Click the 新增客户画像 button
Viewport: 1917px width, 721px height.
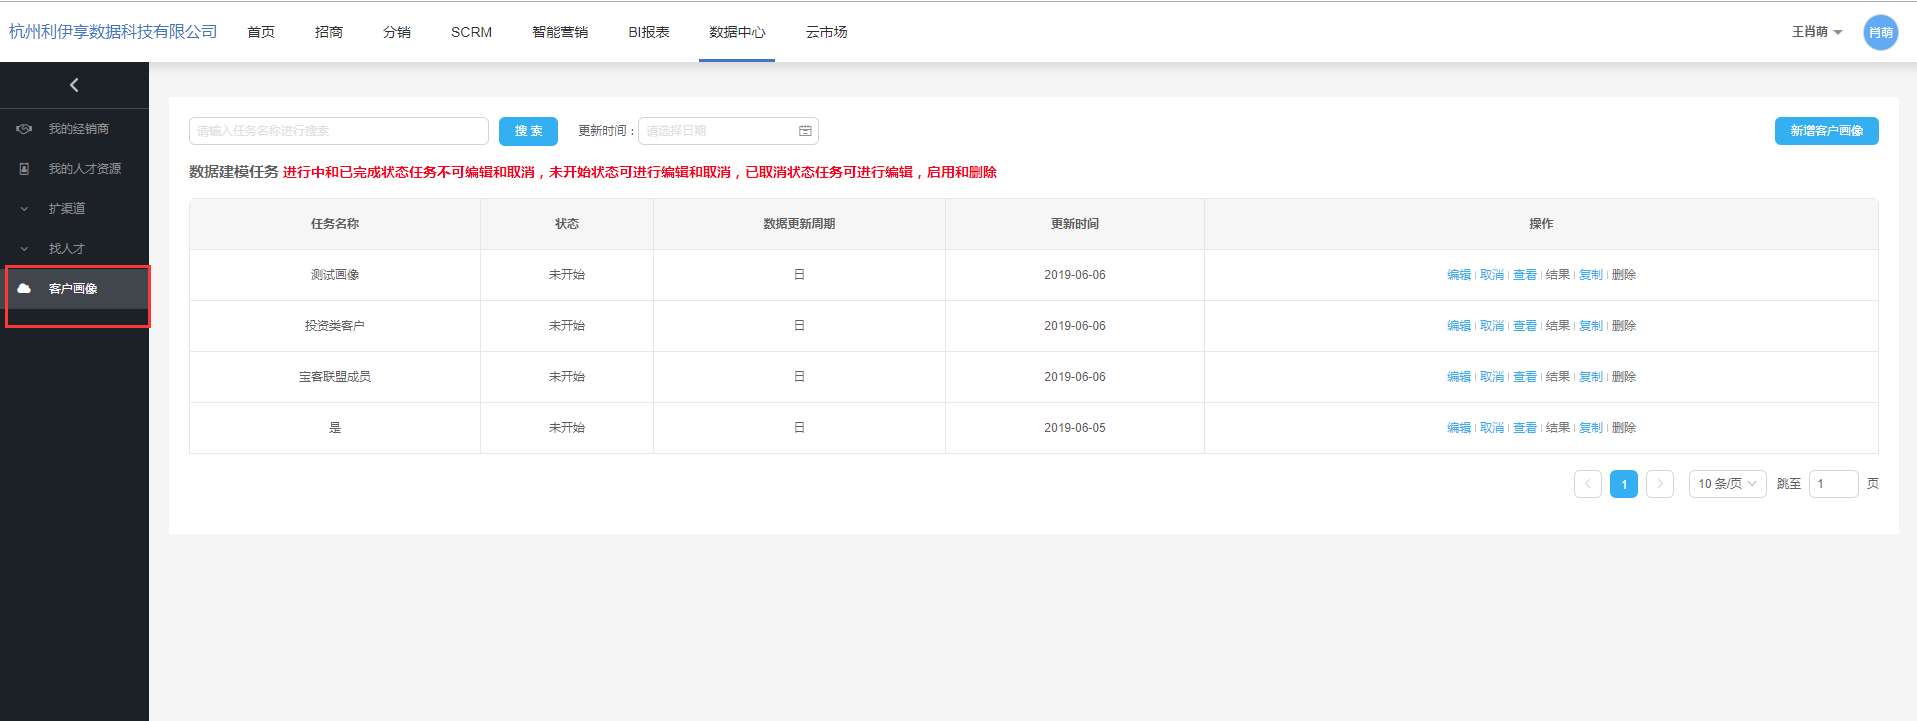tap(1826, 131)
